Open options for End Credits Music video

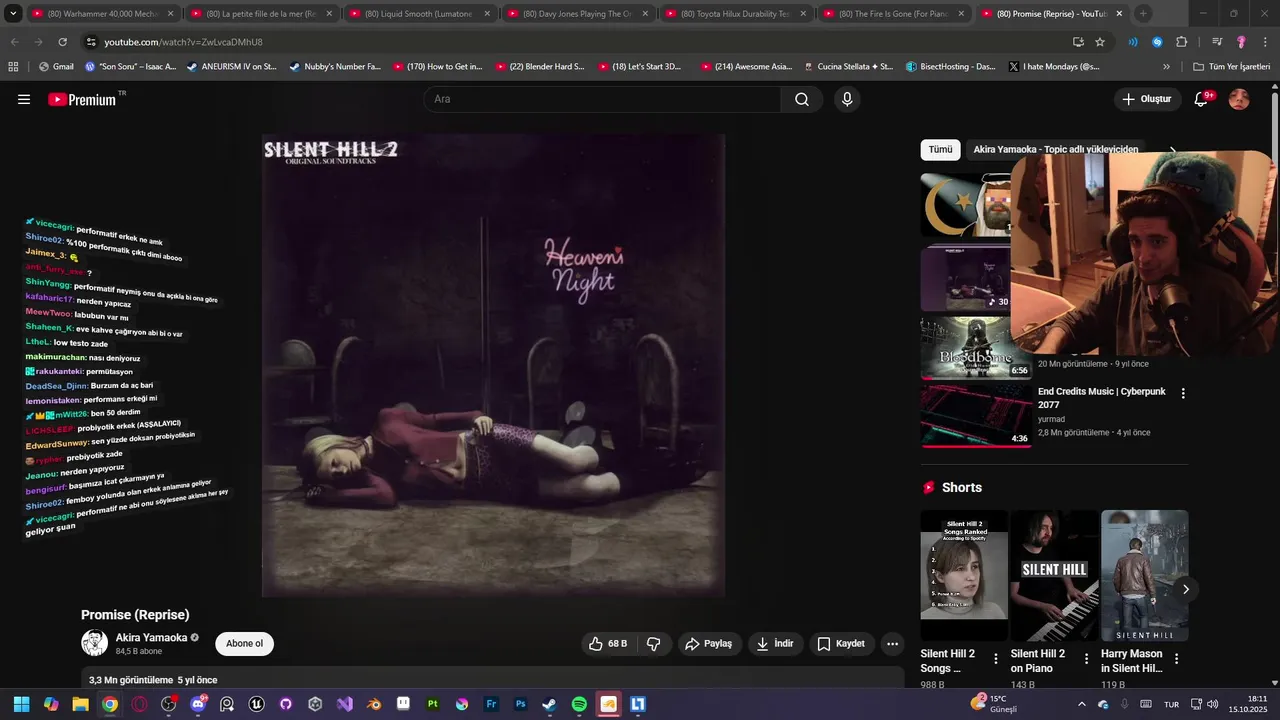[x=1183, y=393]
